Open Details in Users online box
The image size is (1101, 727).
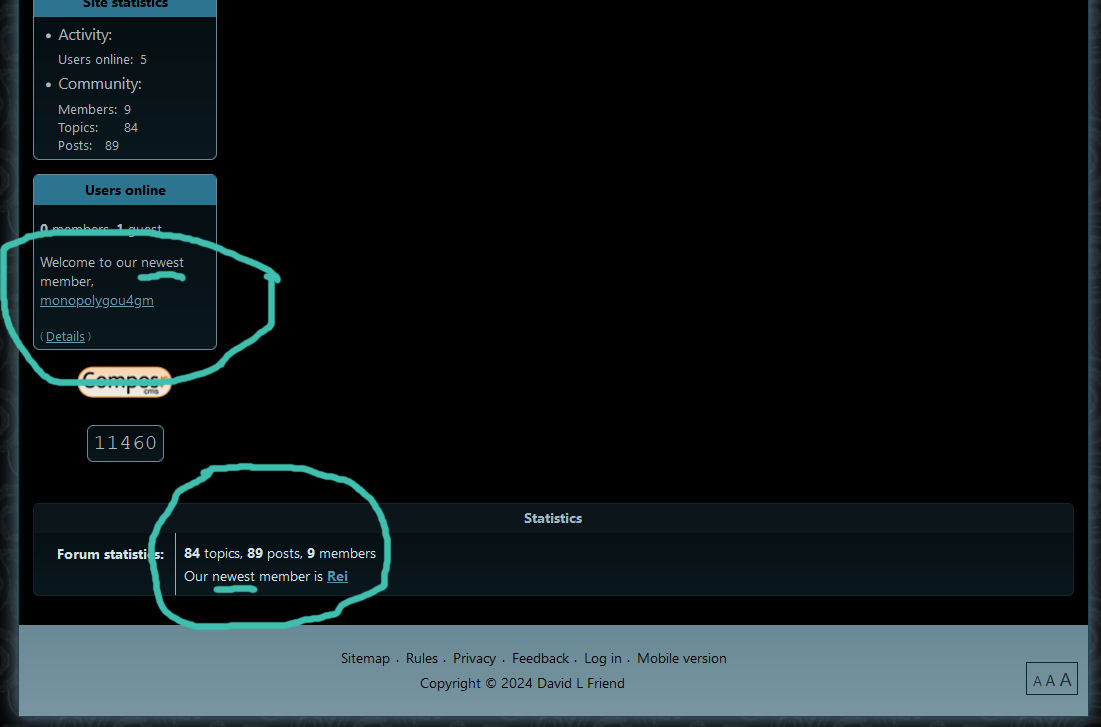click(65, 337)
